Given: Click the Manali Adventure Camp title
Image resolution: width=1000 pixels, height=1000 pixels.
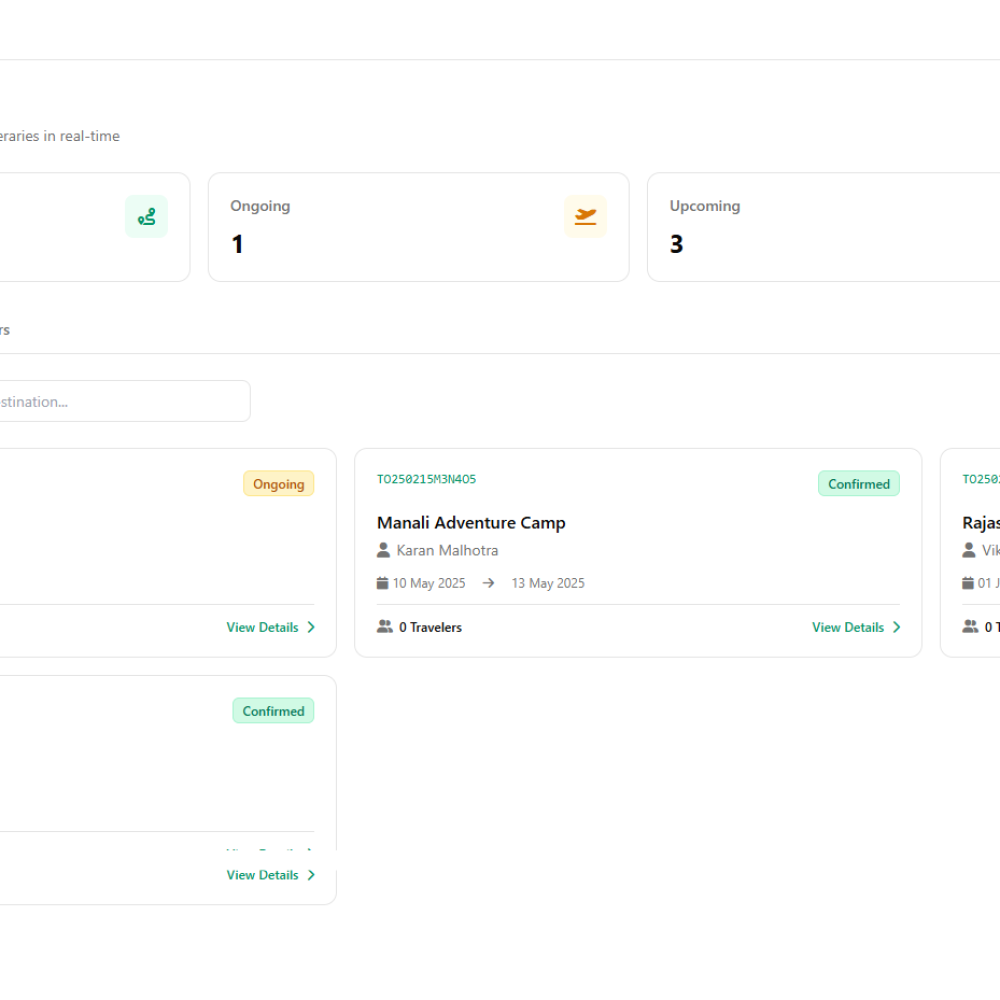Looking at the screenshot, I should click(471, 523).
